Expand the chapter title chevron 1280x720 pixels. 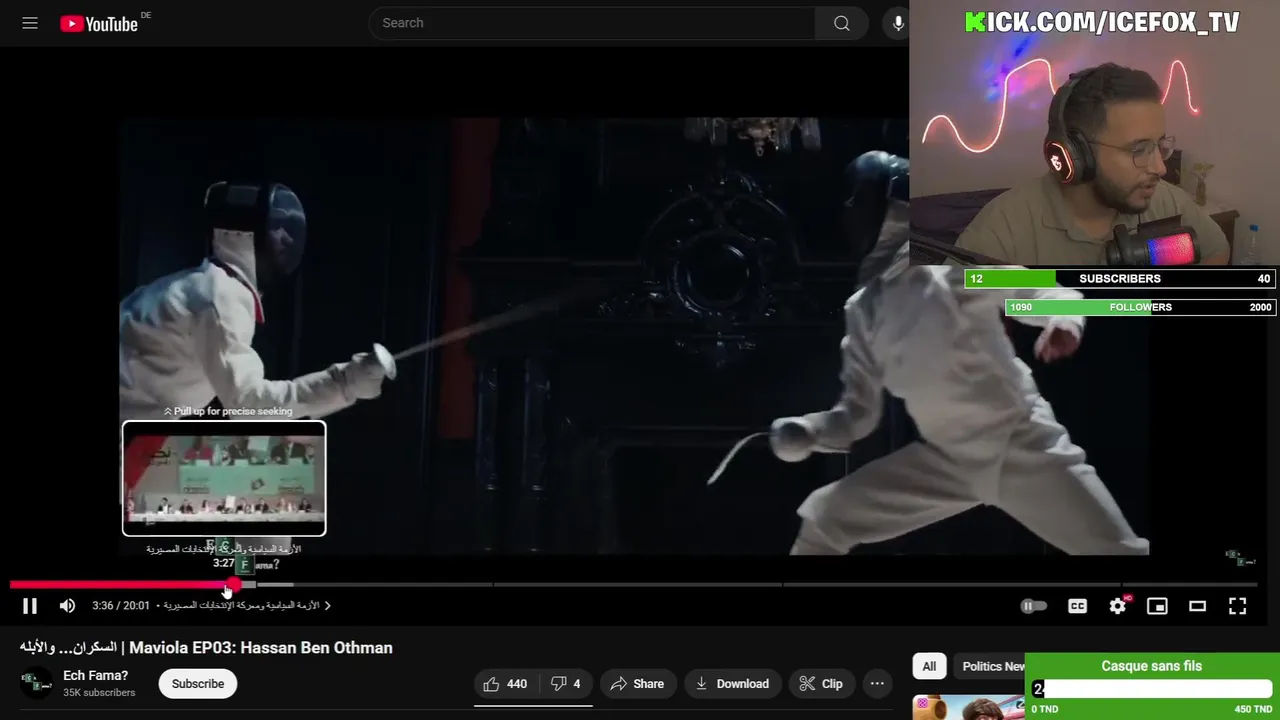(x=327, y=606)
